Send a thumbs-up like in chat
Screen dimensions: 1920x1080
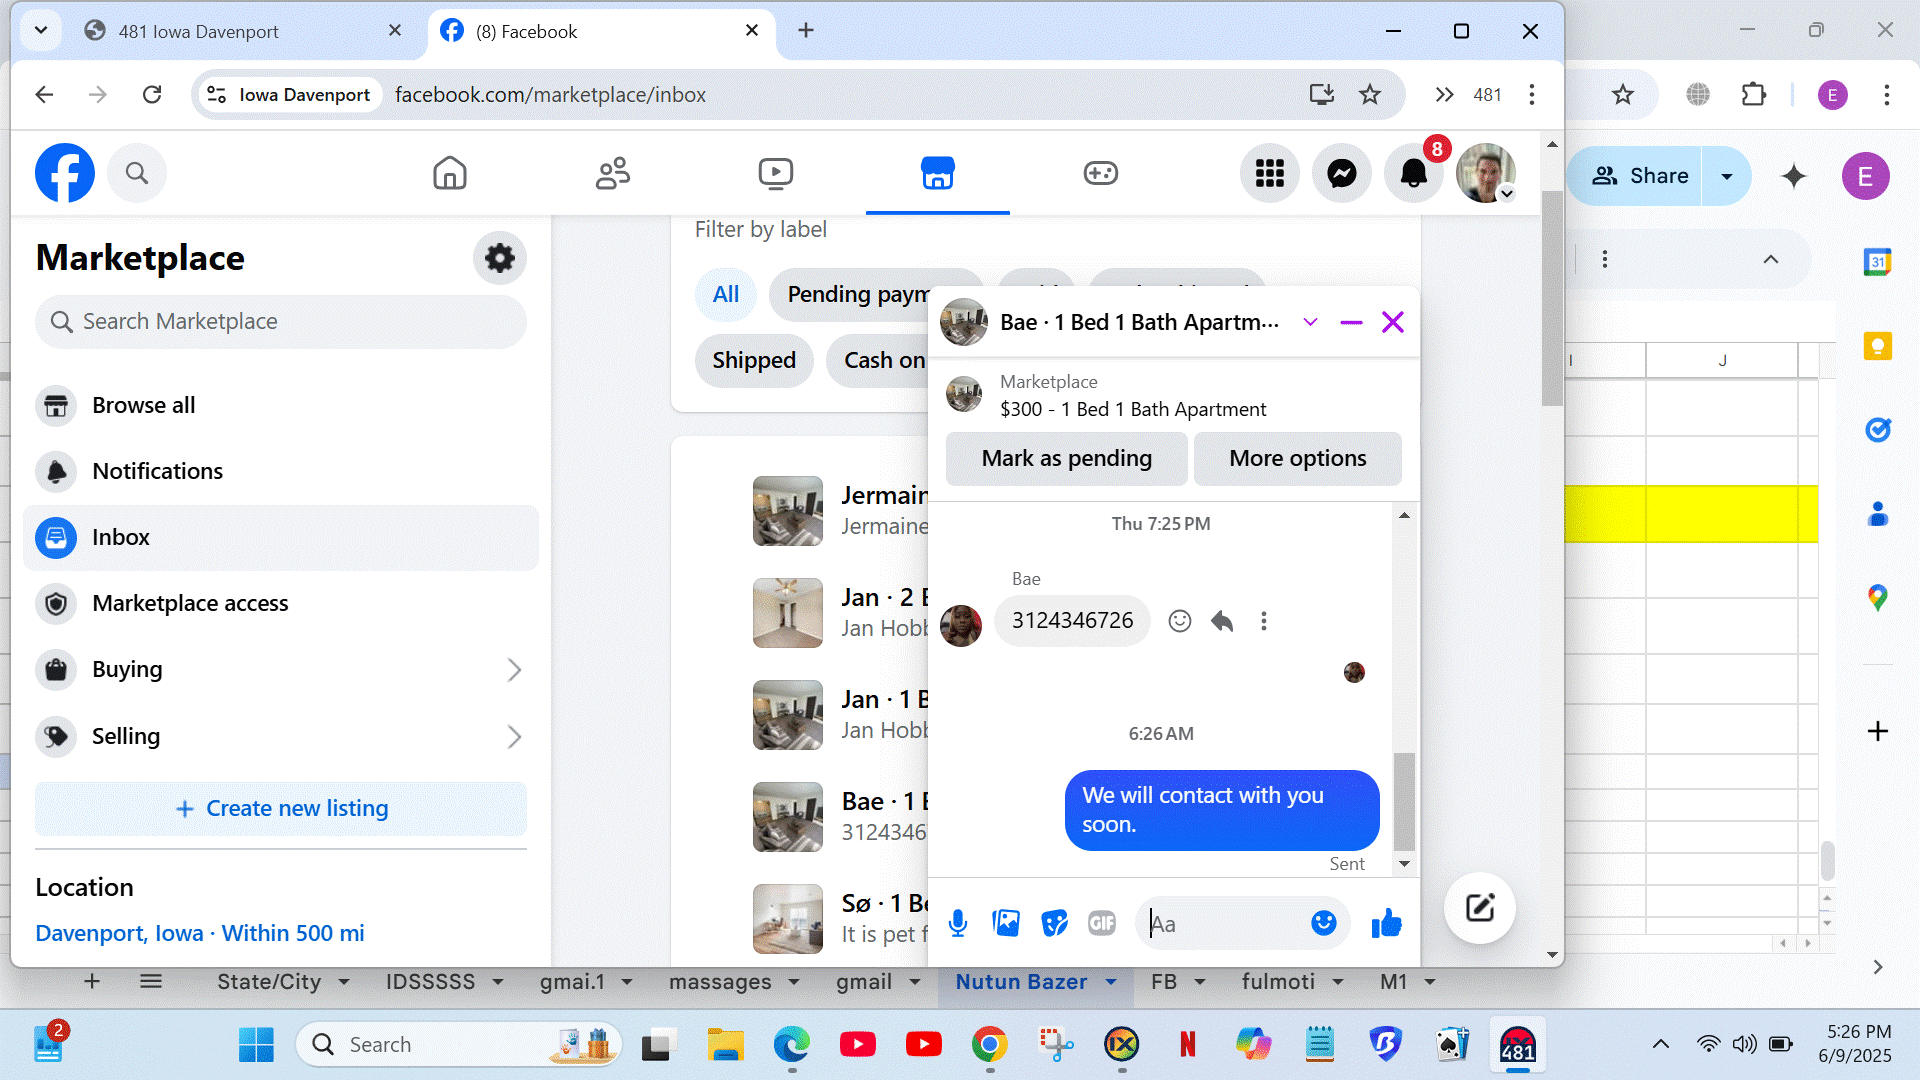coord(1386,923)
